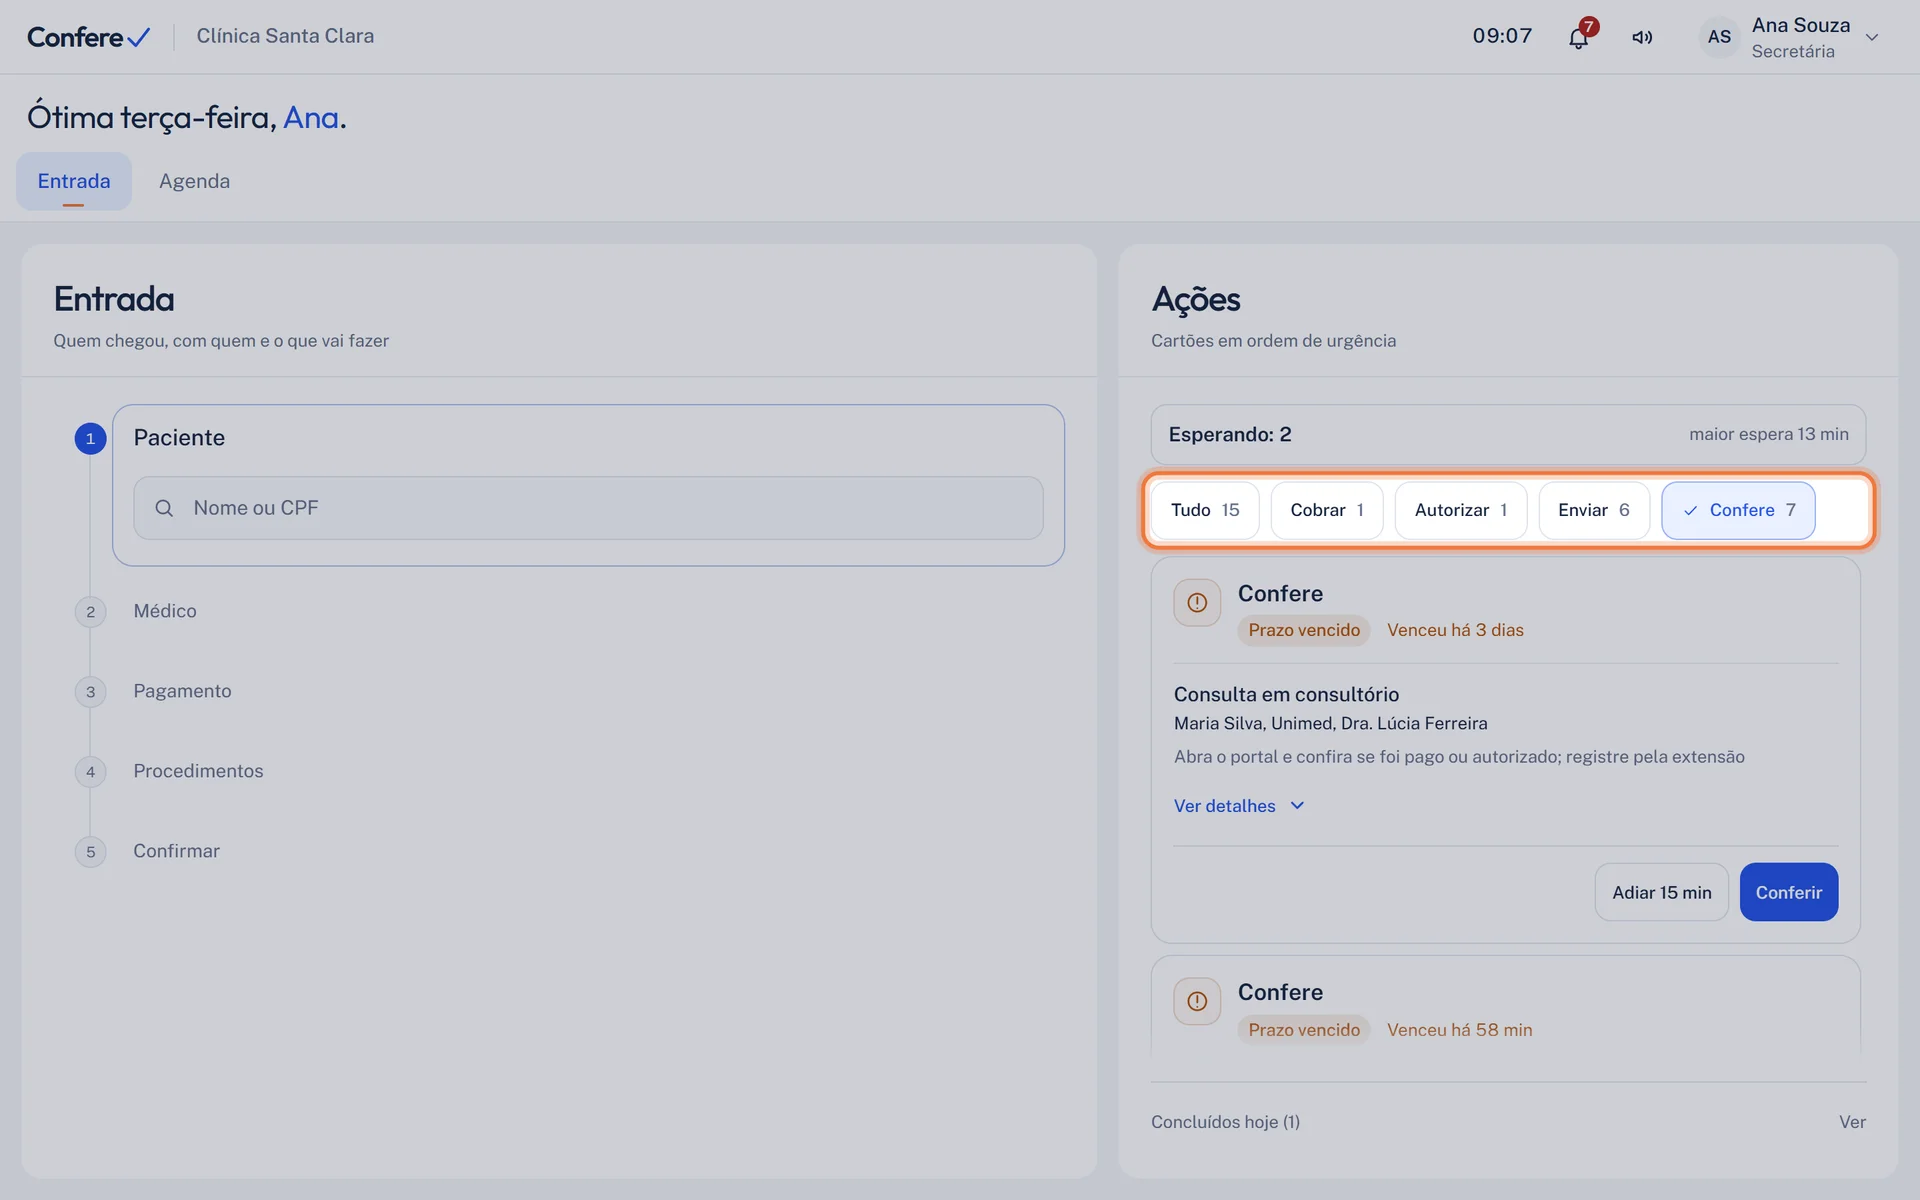Open the Ana Souza account dropdown chevron
Screen dimensions: 1920x1200
1872,37
